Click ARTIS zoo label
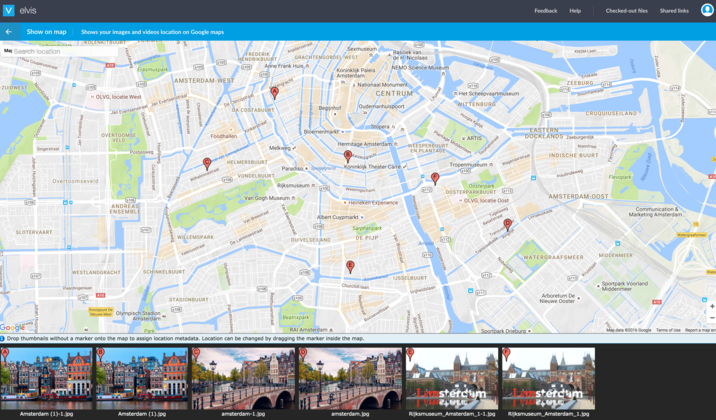Viewport: 716px width, 420px height. tap(474, 138)
